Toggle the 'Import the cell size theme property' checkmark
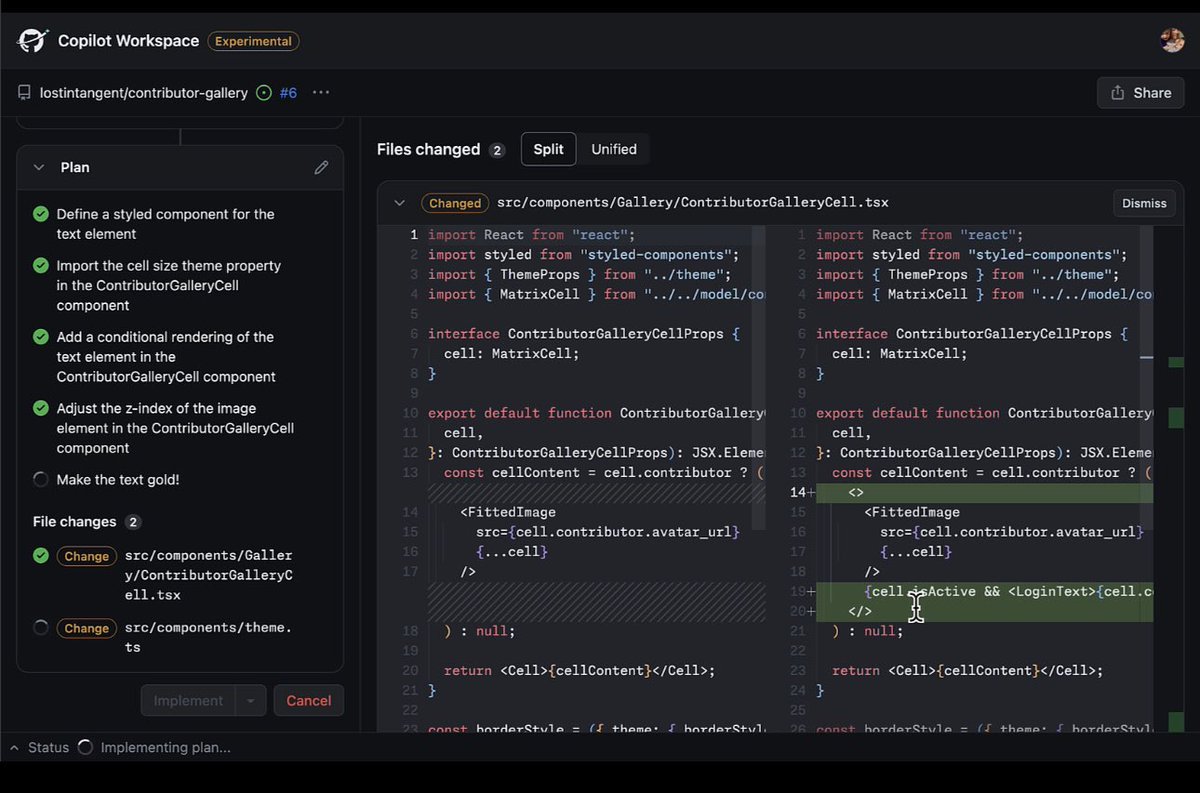The width and height of the screenshot is (1200, 793). coord(41,266)
